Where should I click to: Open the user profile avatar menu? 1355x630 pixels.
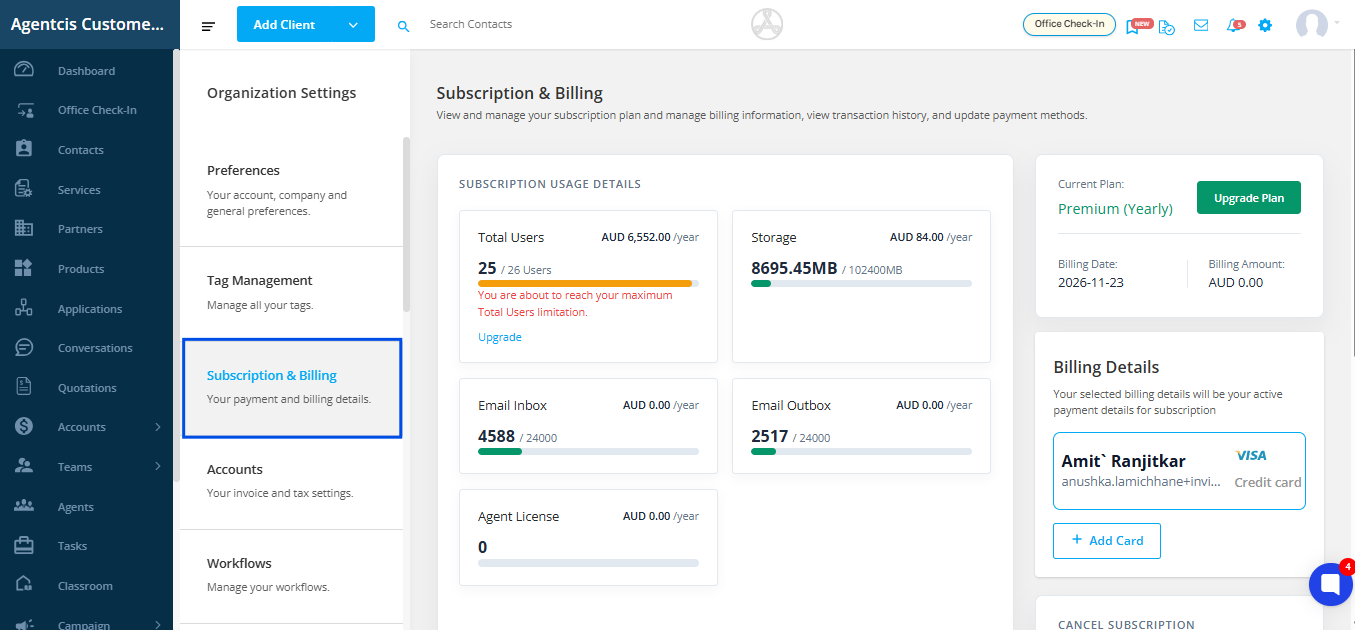(1312, 25)
